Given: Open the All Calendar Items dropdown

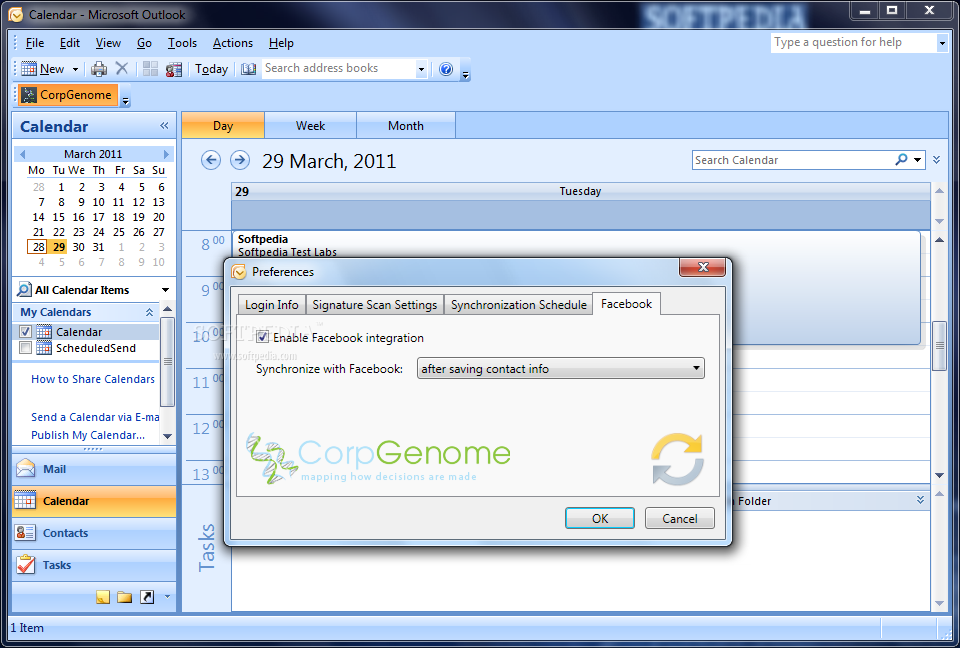Looking at the screenshot, I should (x=165, y=290).
